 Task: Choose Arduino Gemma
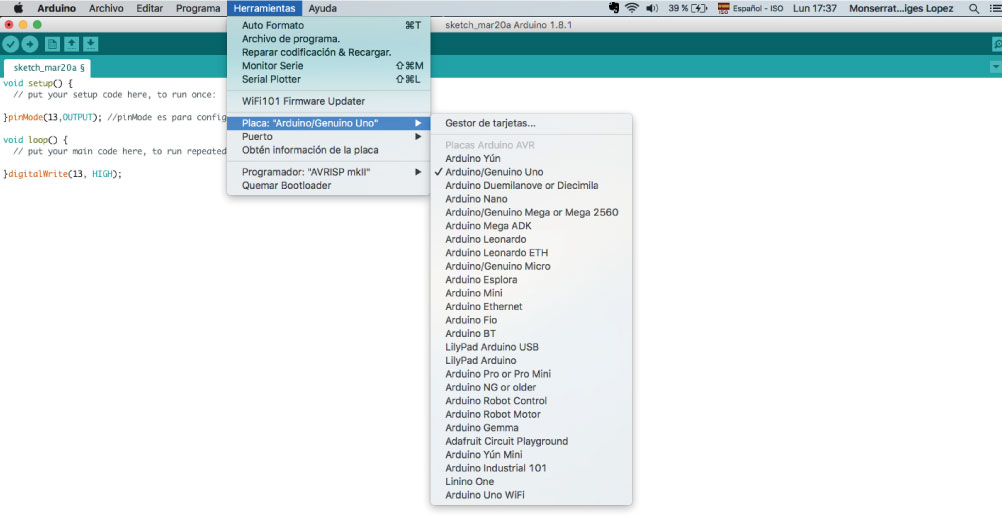[531, 427]
